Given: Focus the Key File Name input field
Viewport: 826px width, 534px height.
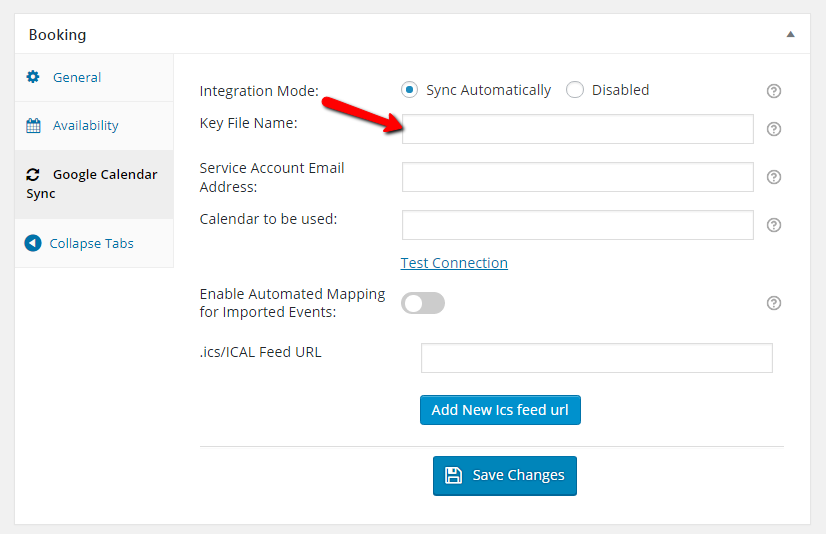Looking at the screenshot, I should (x=577, y=129).
